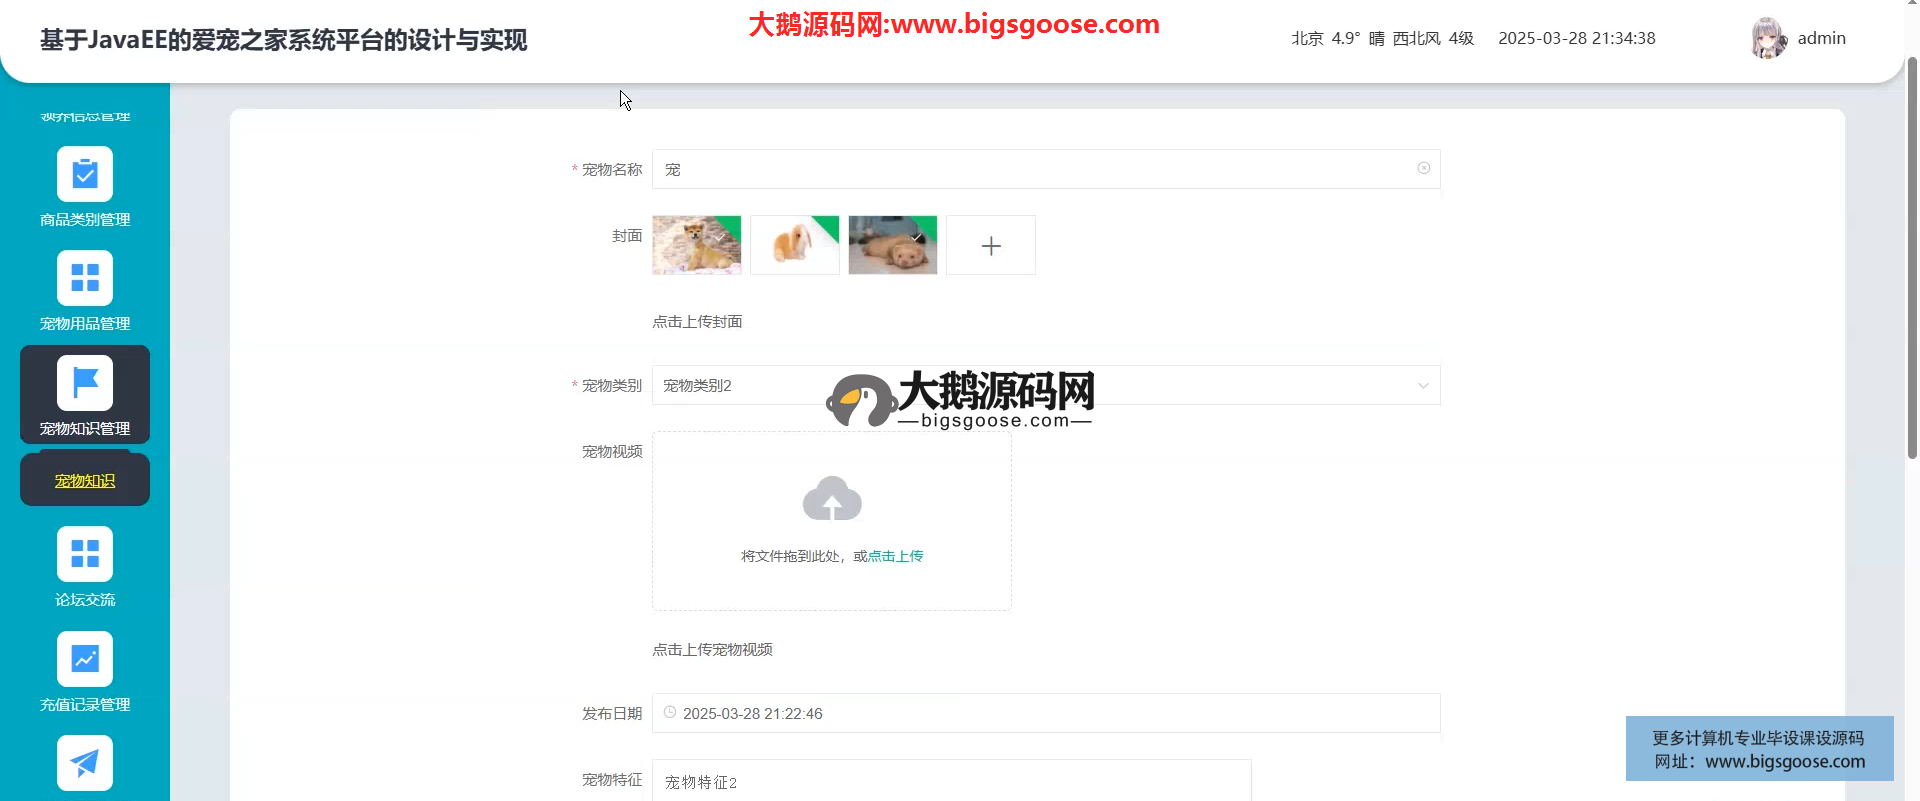
Task: Open 充值记录管理 chart icon
Action: click(x=85, y=659)
